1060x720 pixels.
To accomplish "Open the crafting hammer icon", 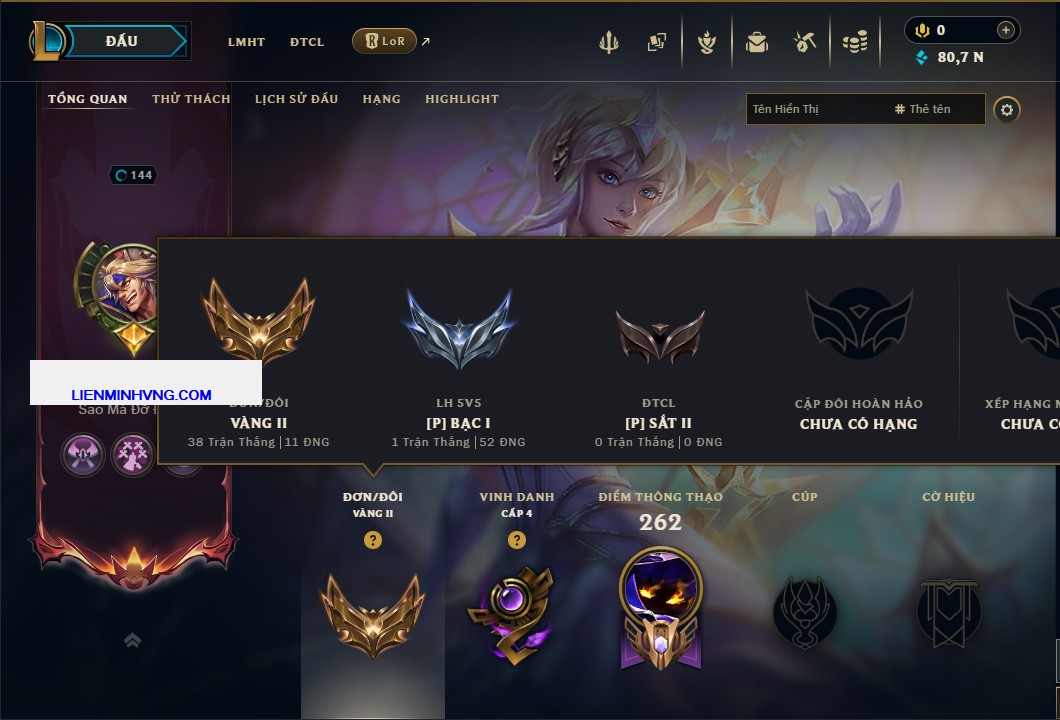I will tap(804, 43).
